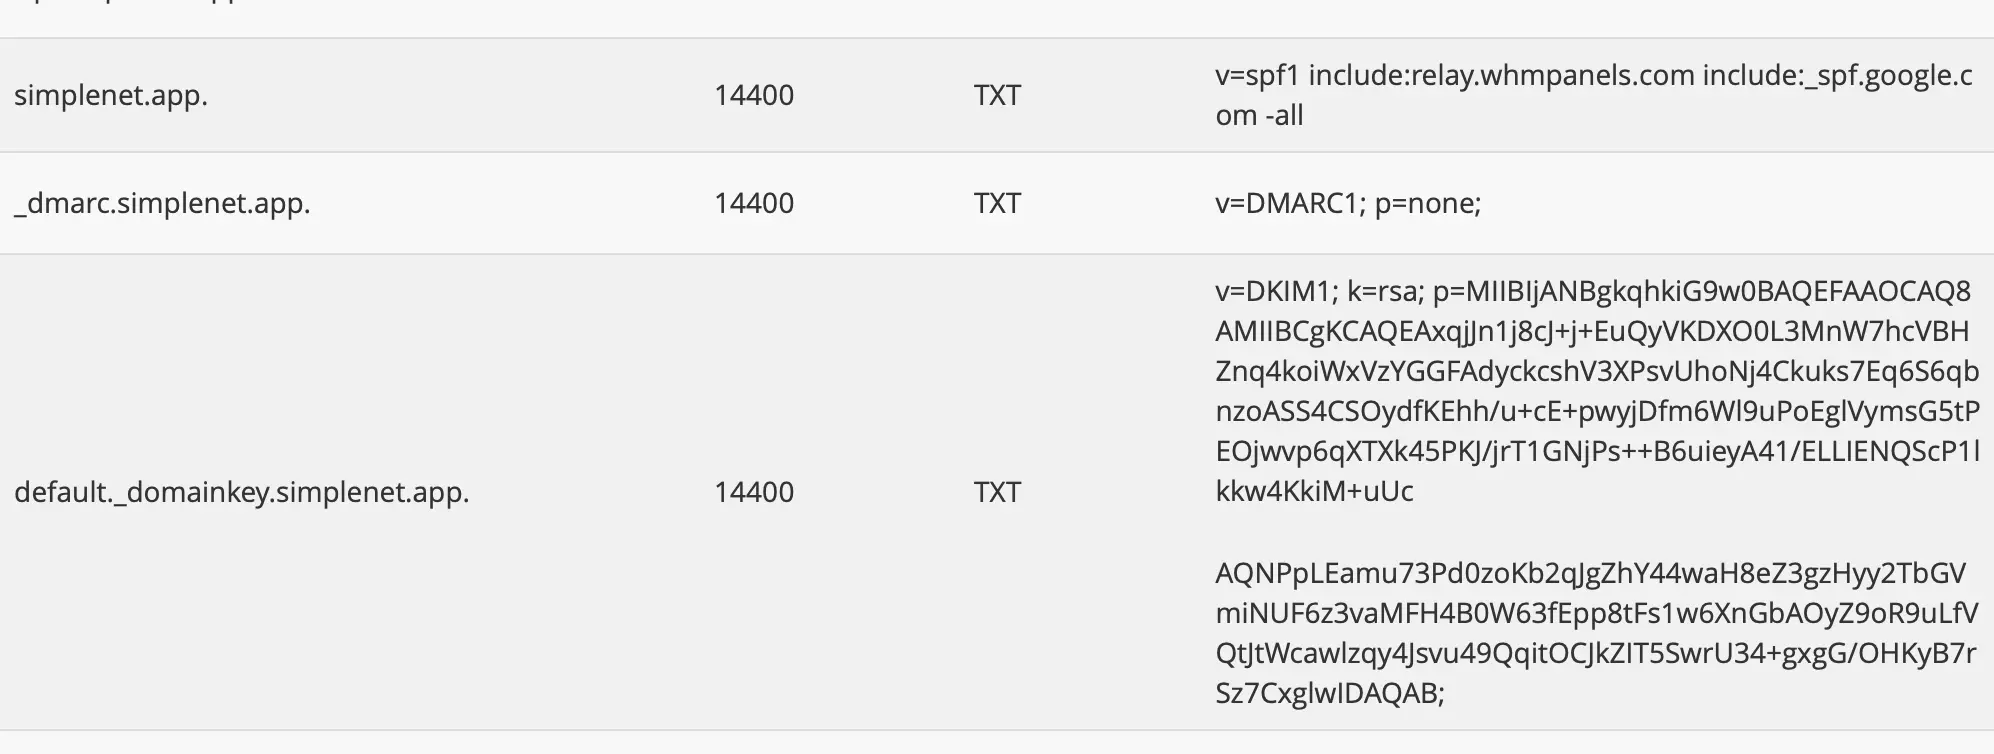Click the p=none; policy text
This screenshot has width=1994, height=754.
tap(1427, 204)
